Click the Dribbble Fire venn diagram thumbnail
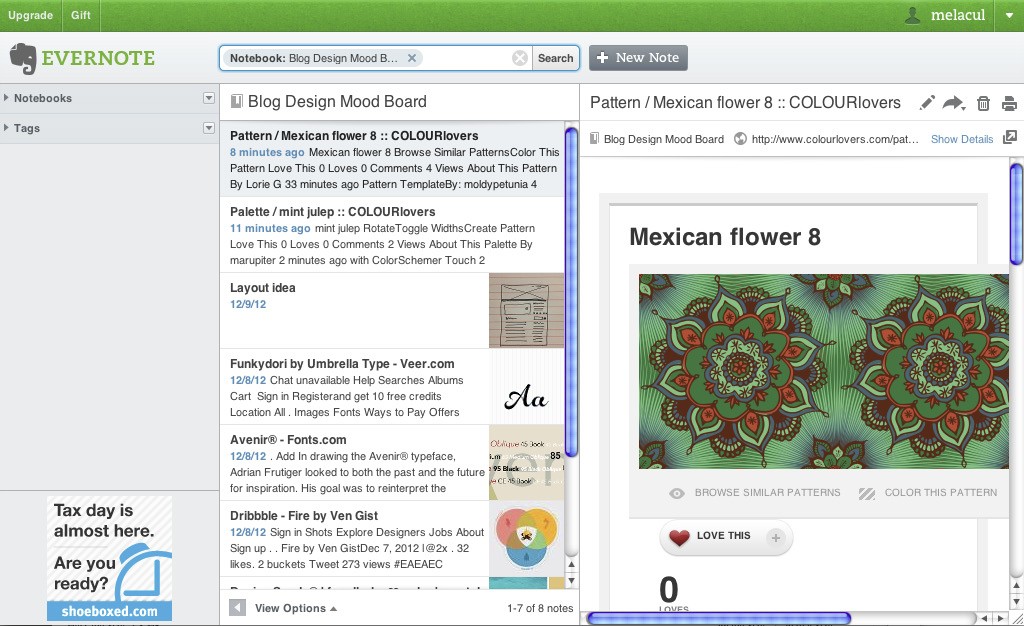 526,539
